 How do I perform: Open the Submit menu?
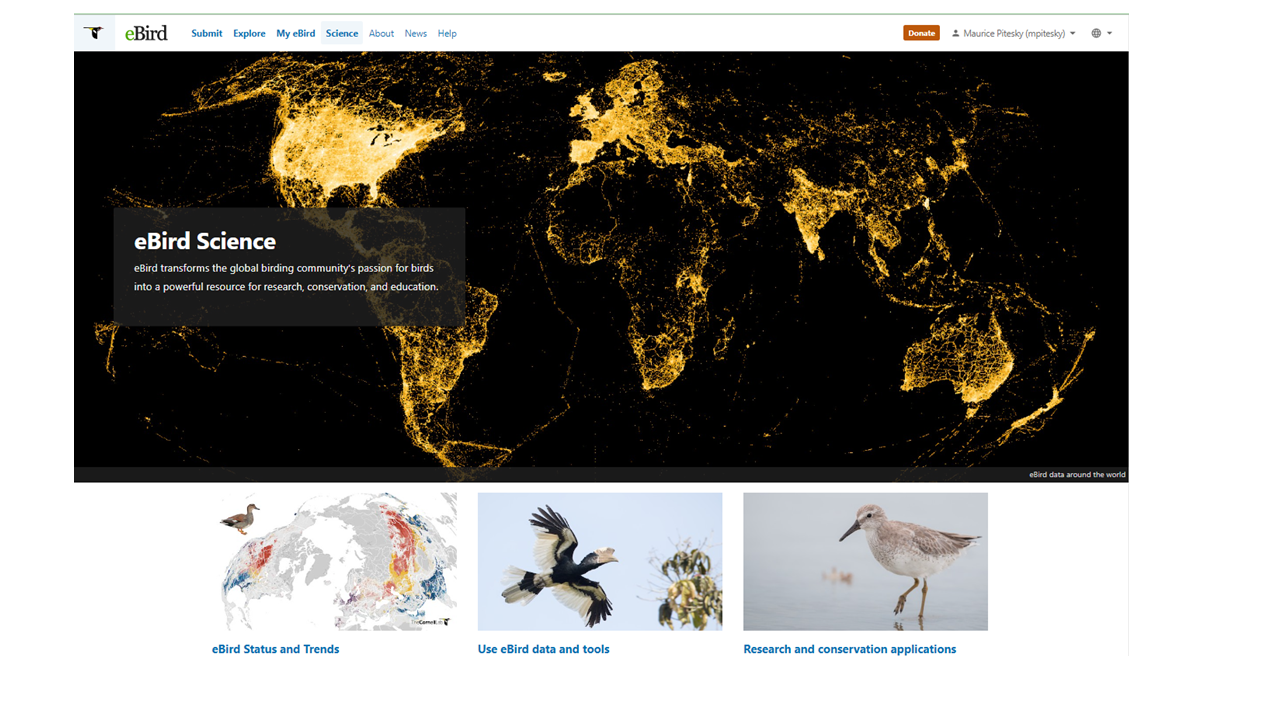tap(206, 33)
